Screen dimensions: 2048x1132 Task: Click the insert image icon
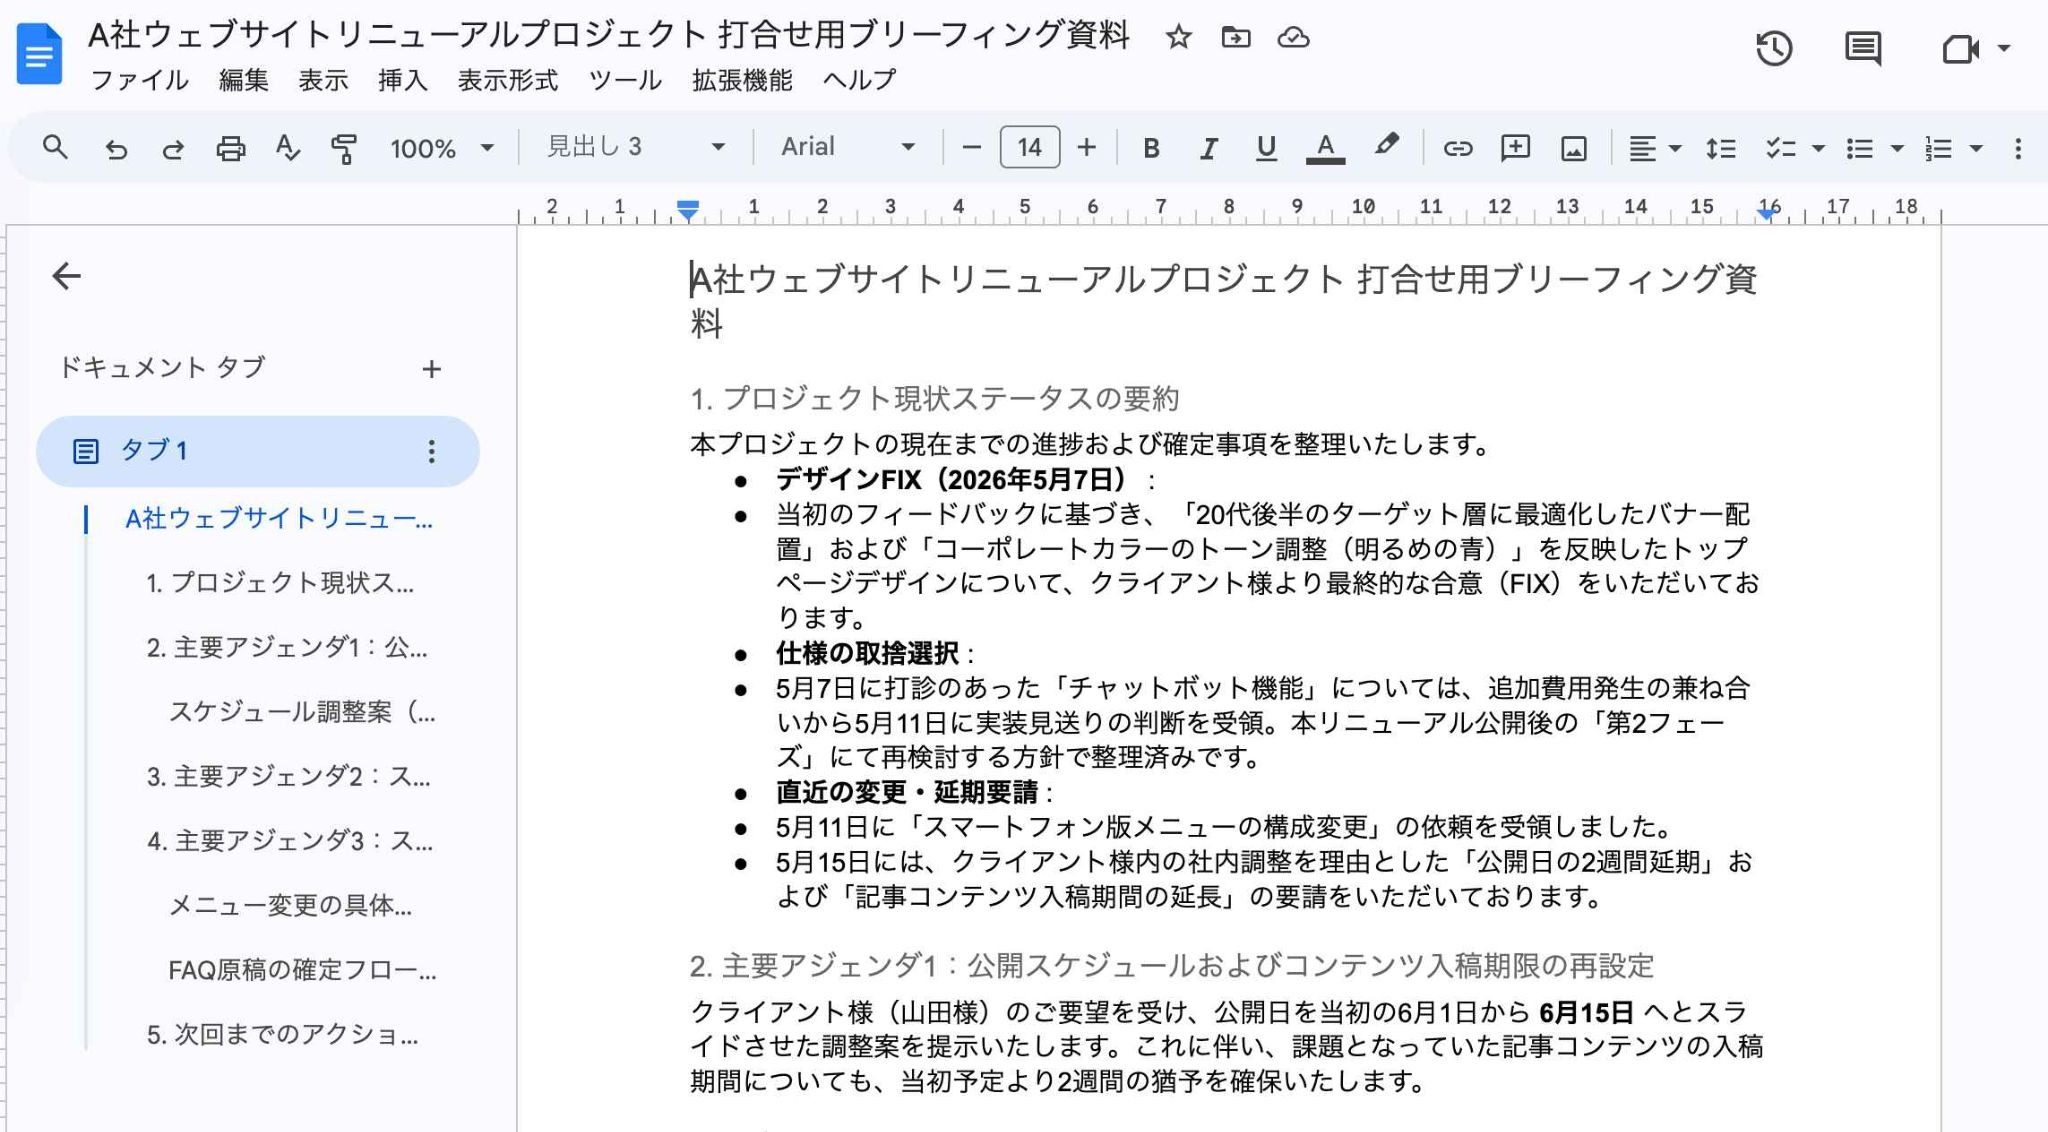click(1573, 148)
